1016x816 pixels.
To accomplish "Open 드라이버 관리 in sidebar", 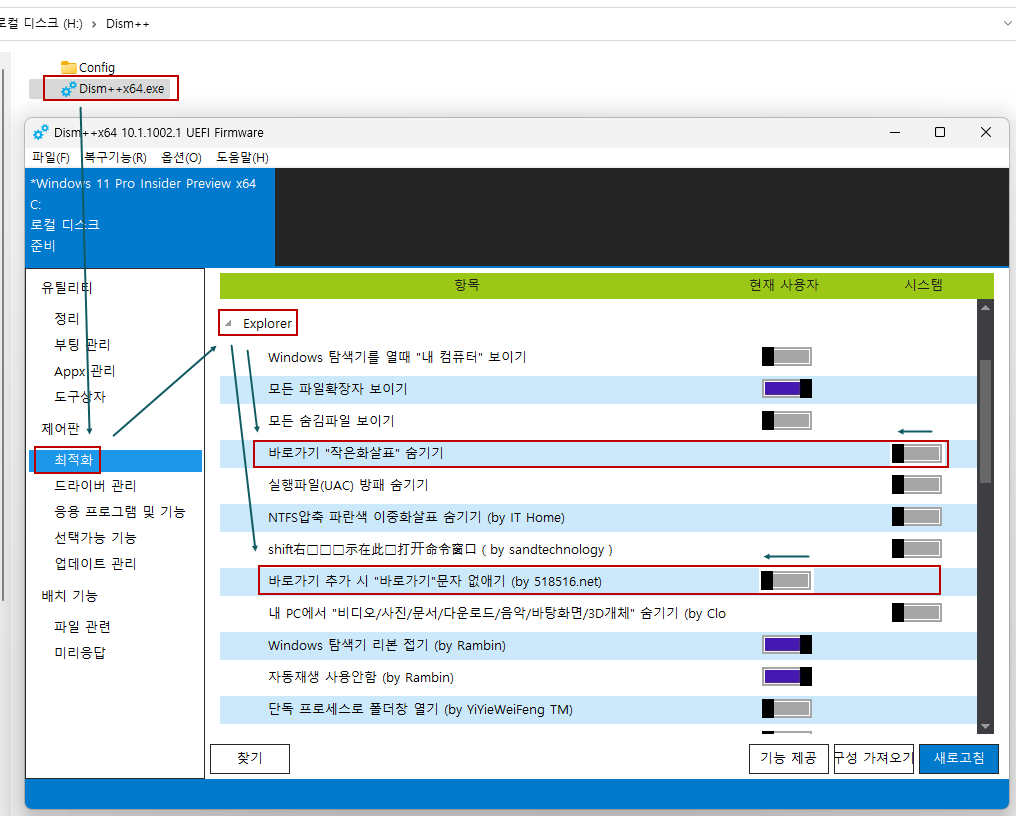I will coord(95,485).
